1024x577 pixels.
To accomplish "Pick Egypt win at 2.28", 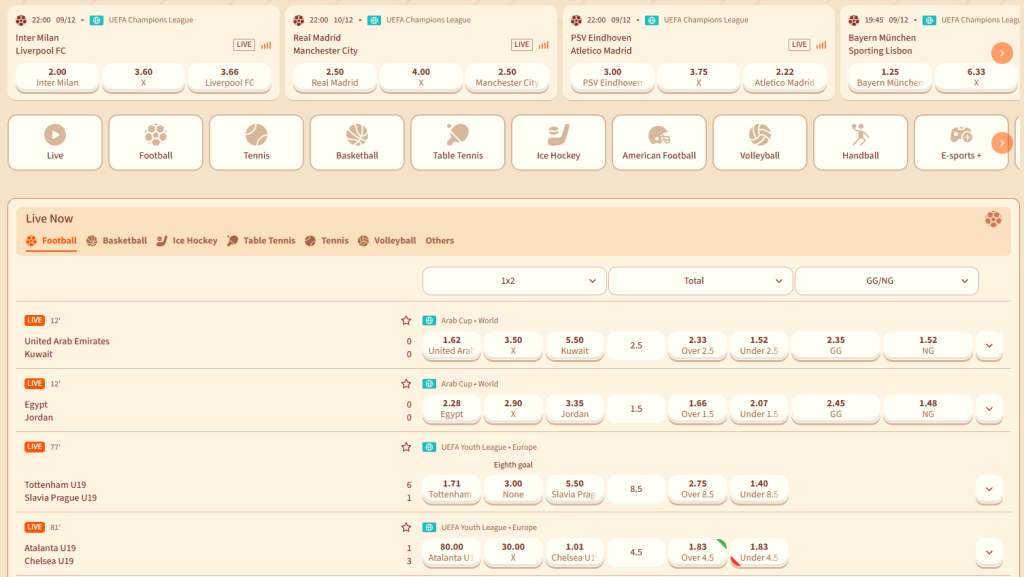I will pyautogui.click(x=452, y=409).
